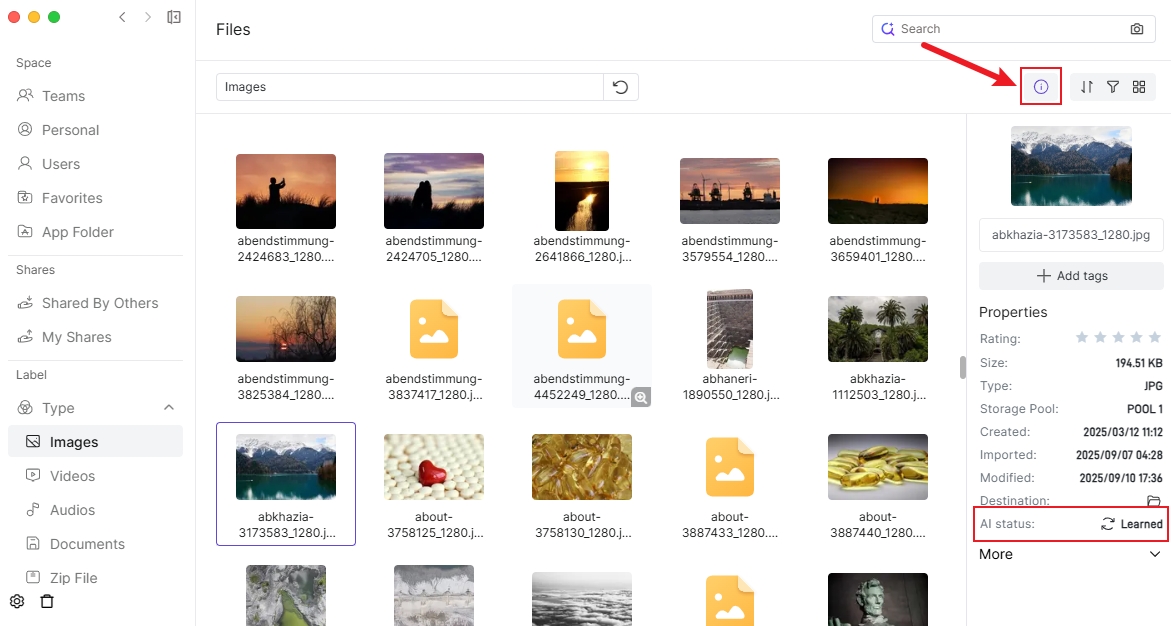Set rating to five stars

[1155, 338]
